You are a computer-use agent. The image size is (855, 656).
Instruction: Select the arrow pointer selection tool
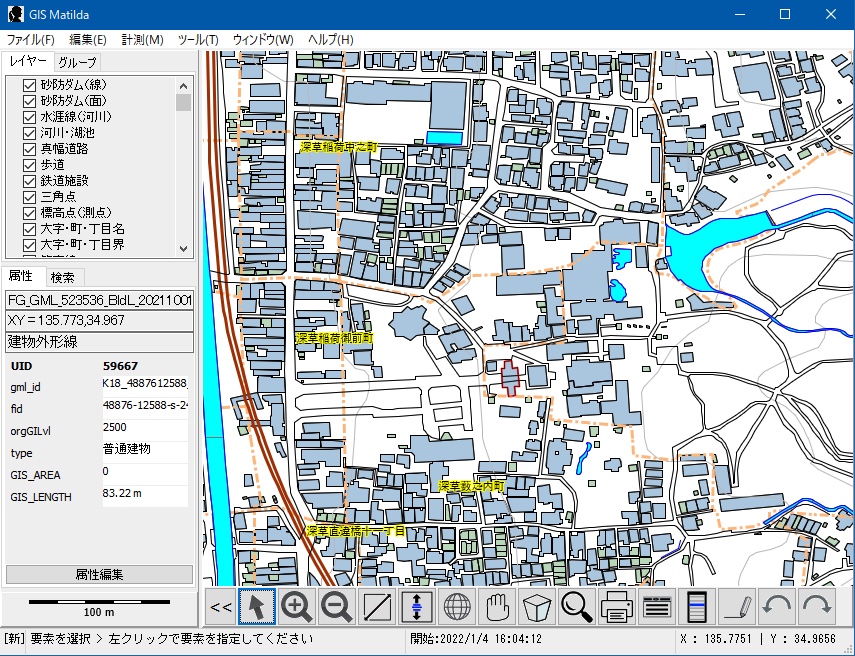pos(257,606)
